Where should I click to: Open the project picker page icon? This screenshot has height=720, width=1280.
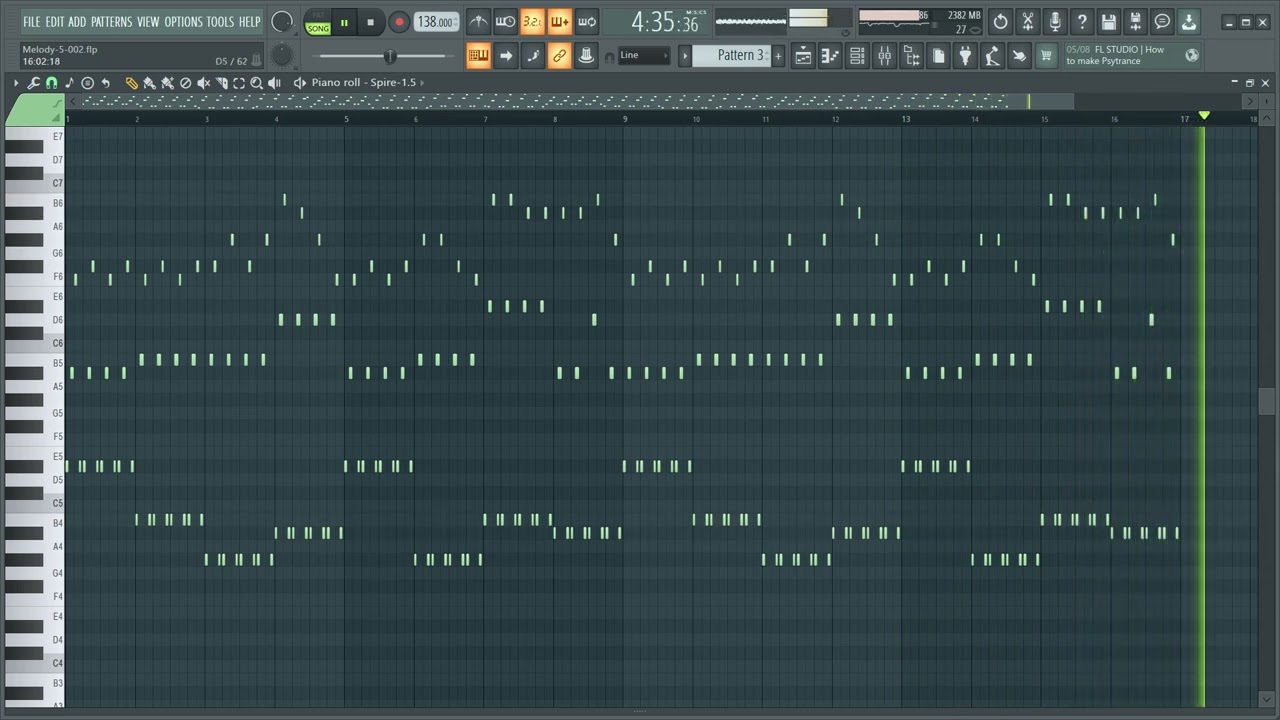938,56
